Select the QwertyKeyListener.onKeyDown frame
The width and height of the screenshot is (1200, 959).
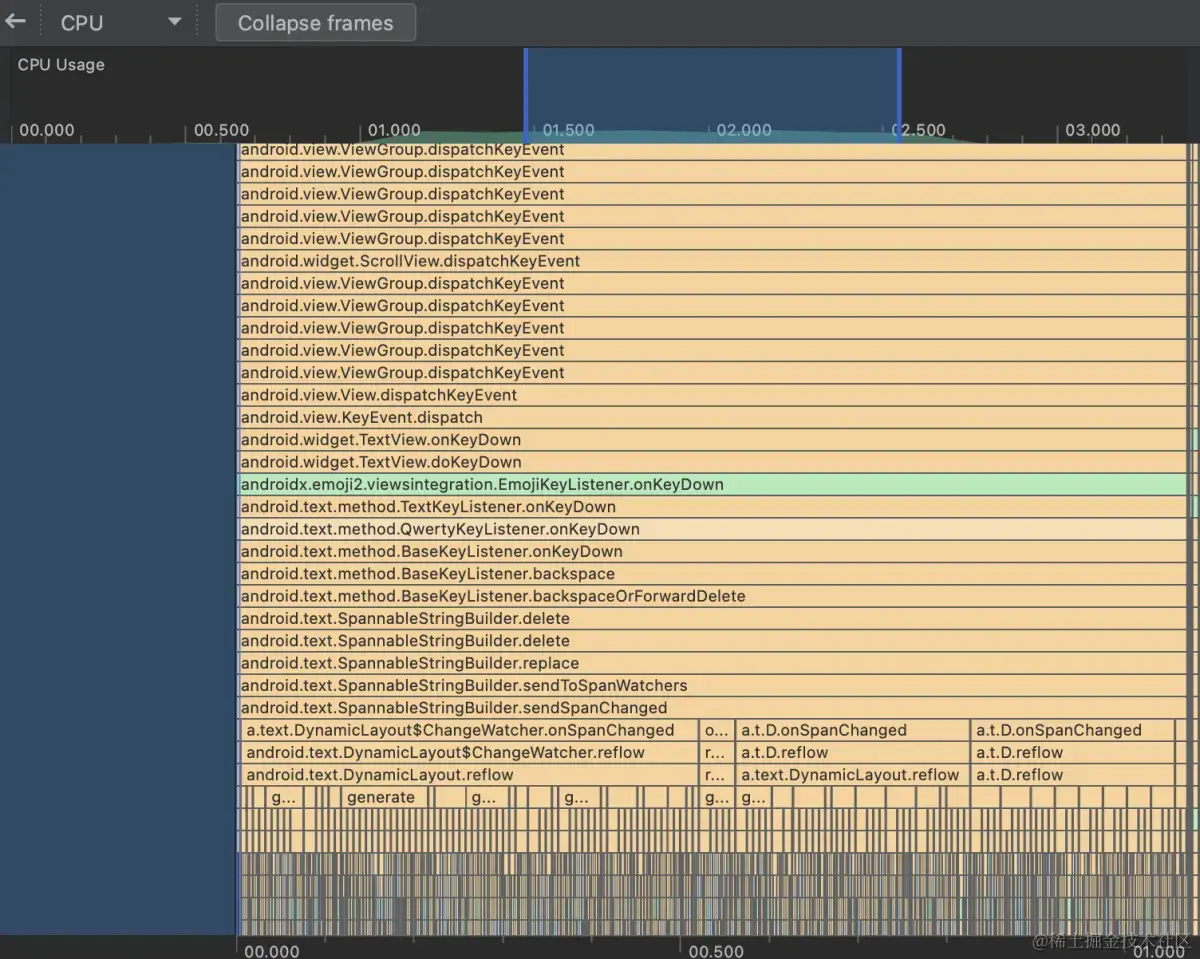(712, 529)
